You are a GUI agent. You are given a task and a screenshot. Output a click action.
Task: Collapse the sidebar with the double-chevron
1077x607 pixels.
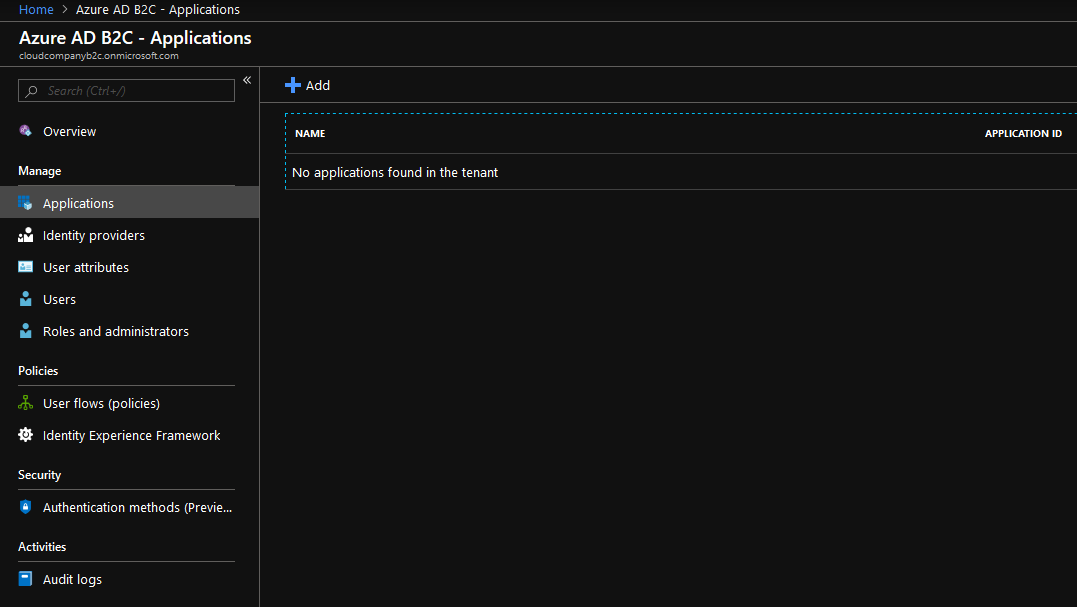tap(247, 79)
